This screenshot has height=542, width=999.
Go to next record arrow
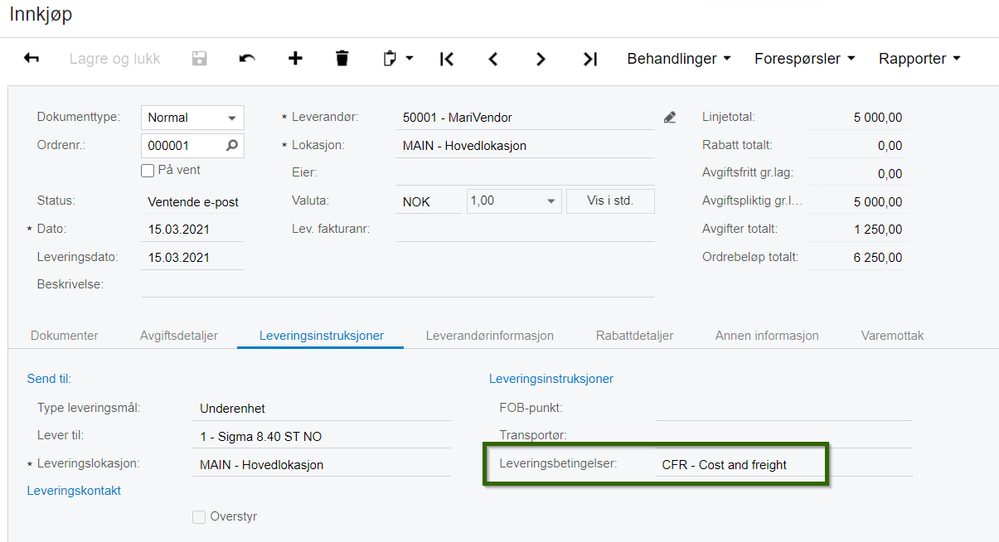[541, 59]
